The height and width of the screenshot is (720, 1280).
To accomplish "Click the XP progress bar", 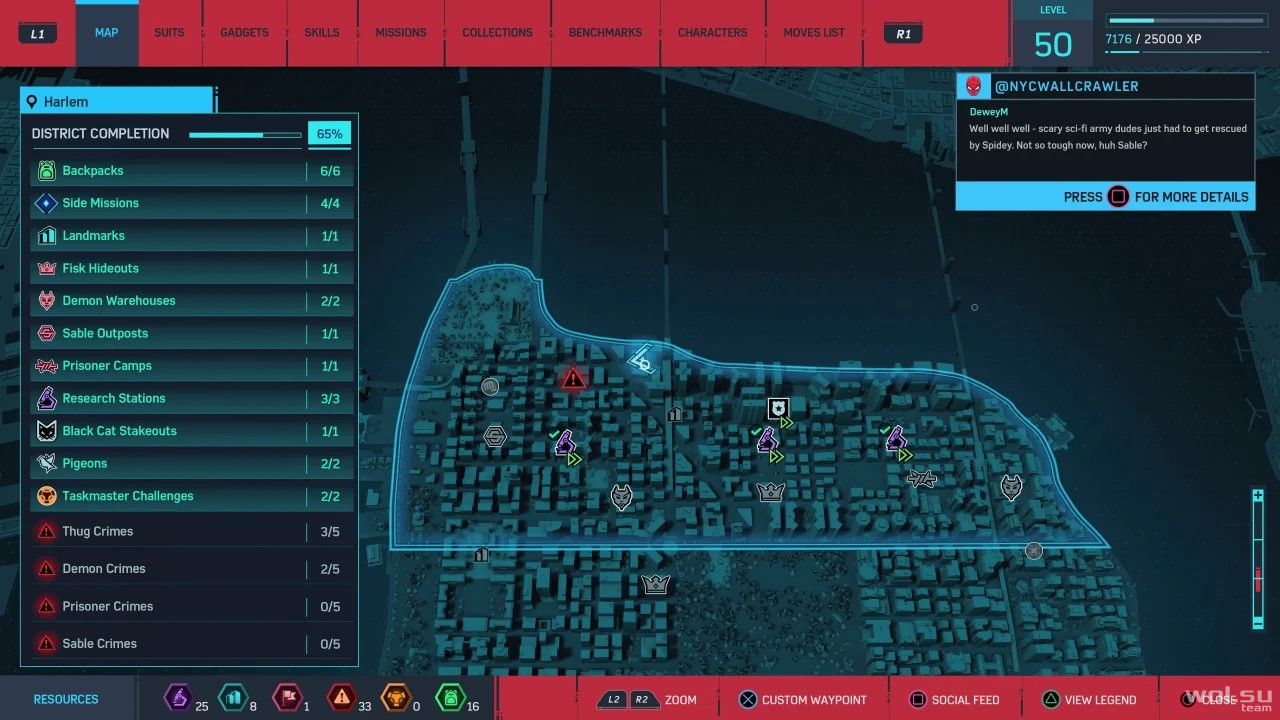I will pos(1187,20).
